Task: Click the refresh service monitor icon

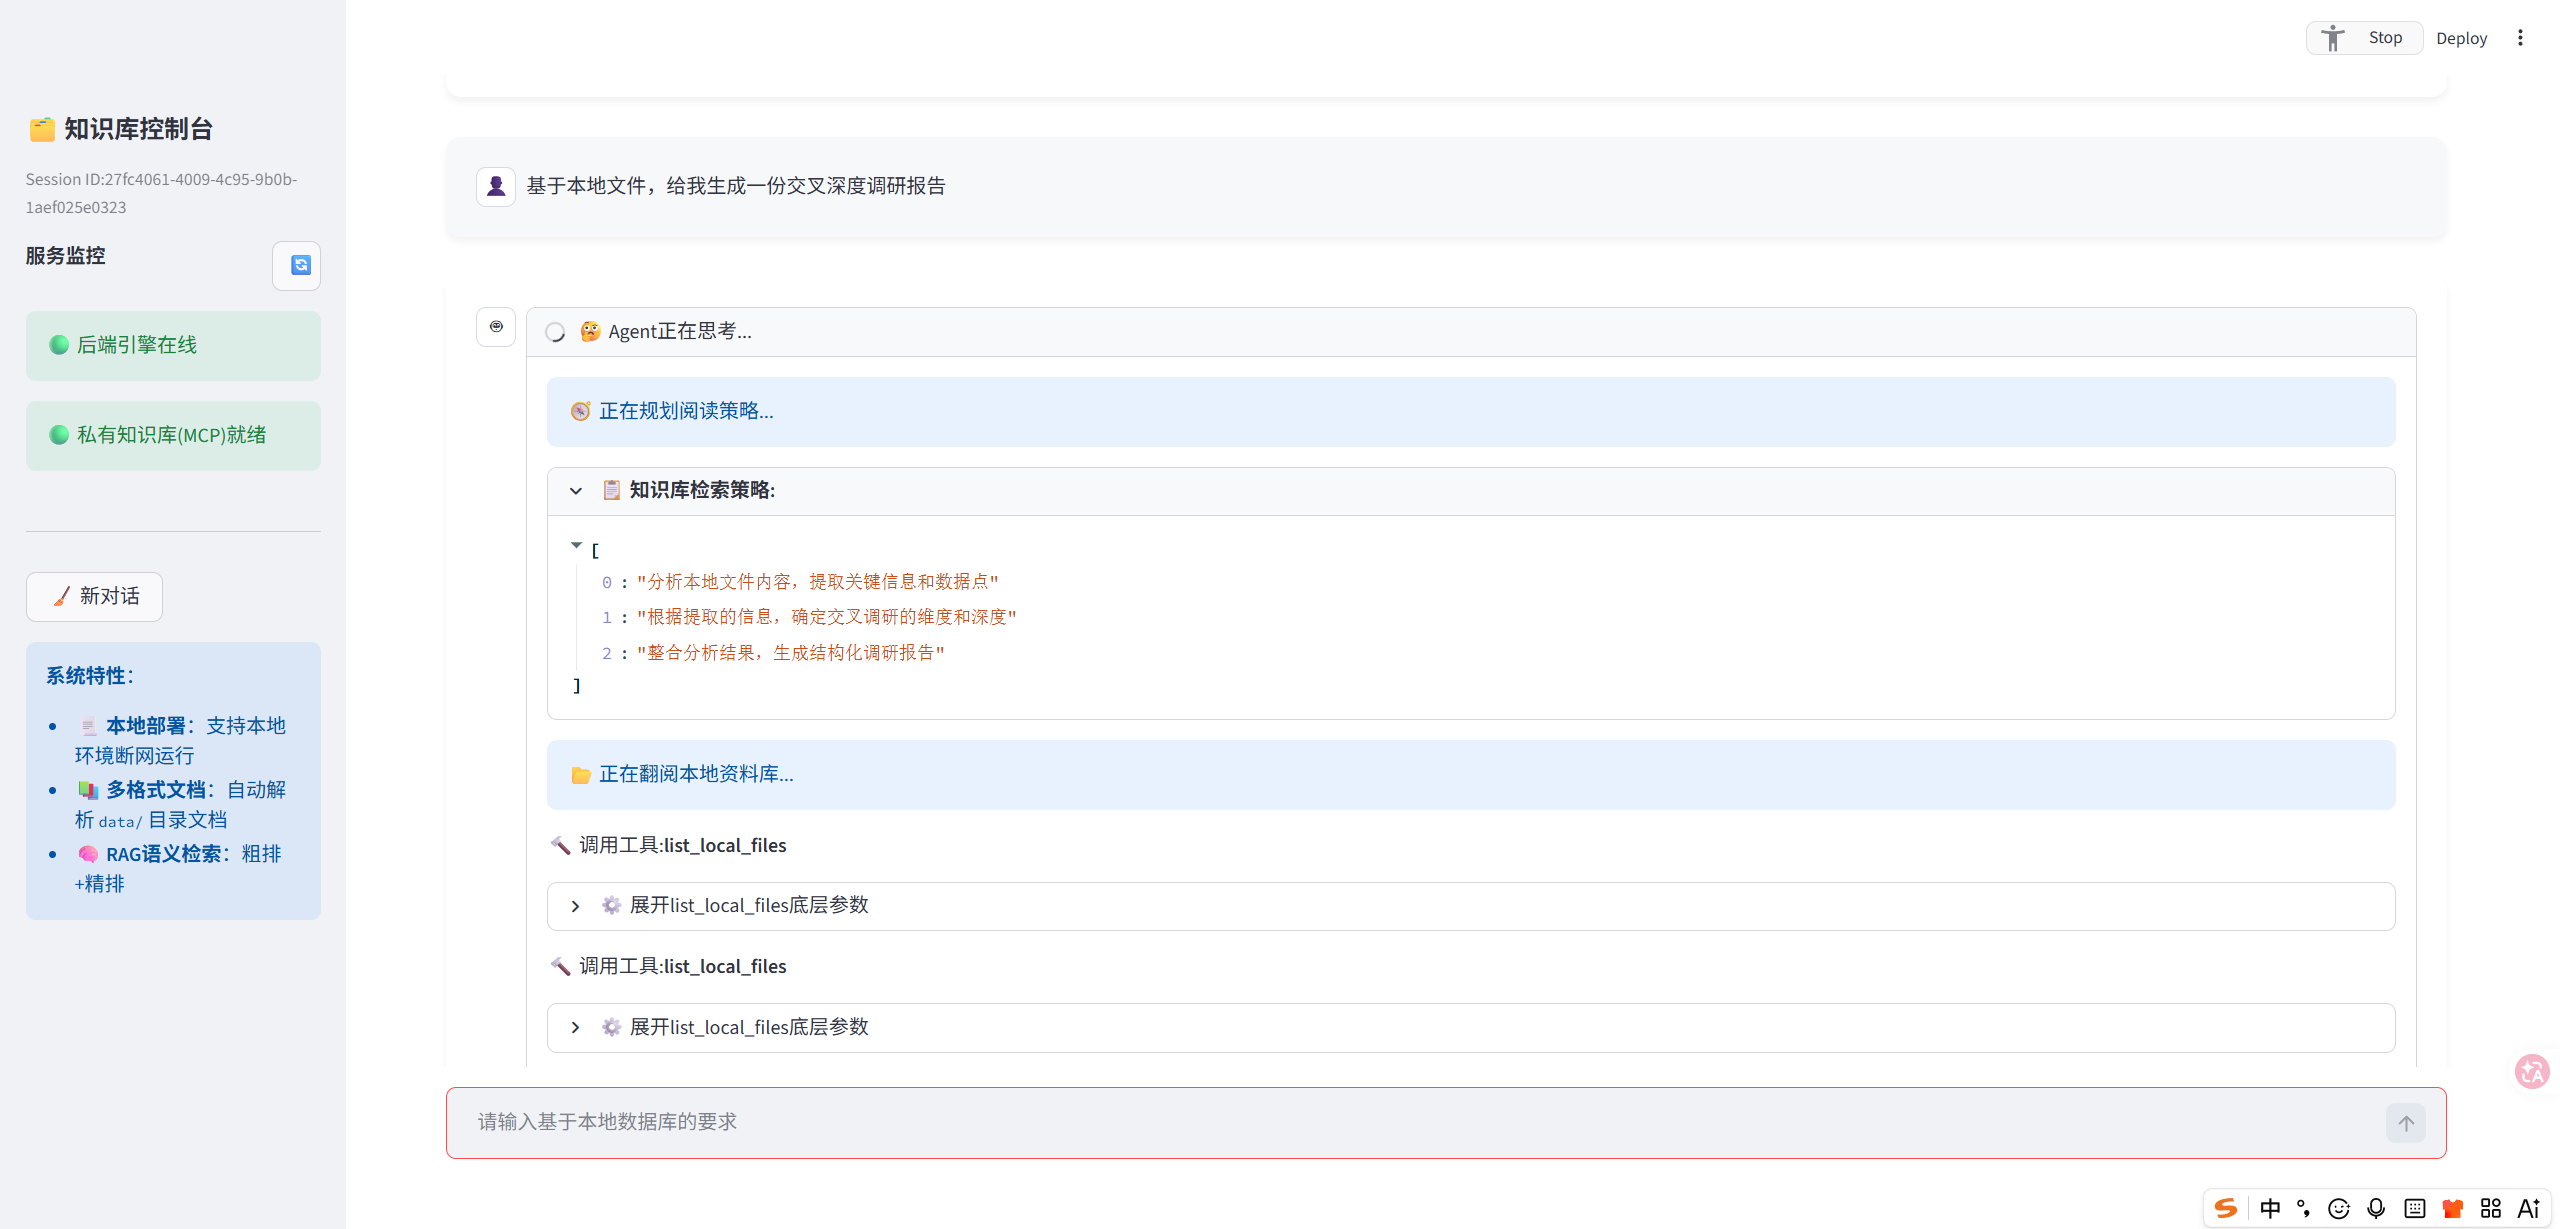Action: pyautogui.click(x=299, y=265)
